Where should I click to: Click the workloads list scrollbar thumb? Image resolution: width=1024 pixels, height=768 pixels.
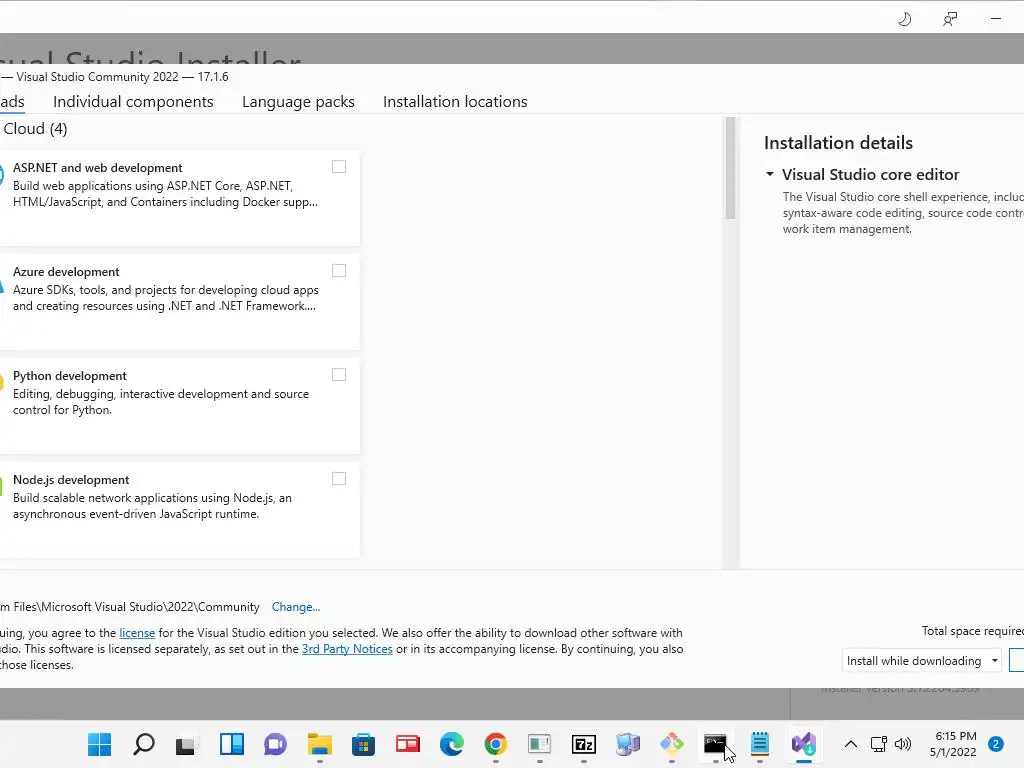pyautogui.click(x=730, y=168)
